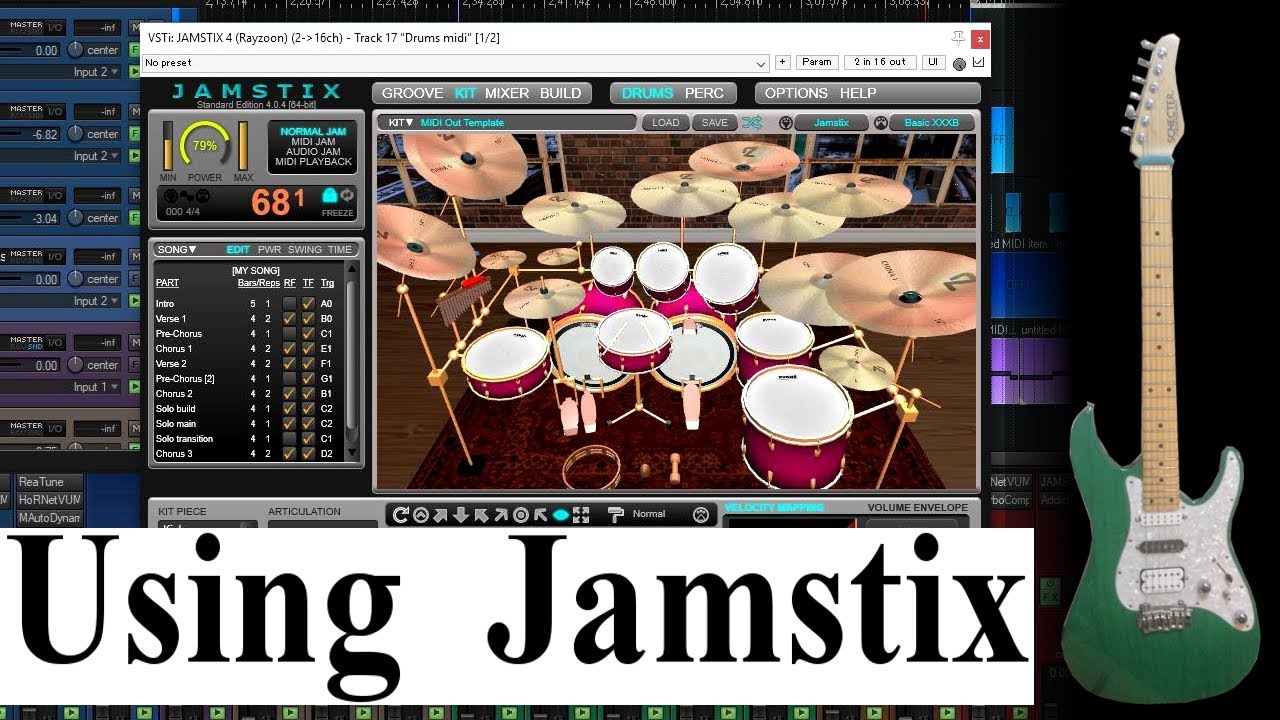Click the kit shuffle randomize icon
The height and width of the screenshot is (720, 1280).
(x=752, y=123)
